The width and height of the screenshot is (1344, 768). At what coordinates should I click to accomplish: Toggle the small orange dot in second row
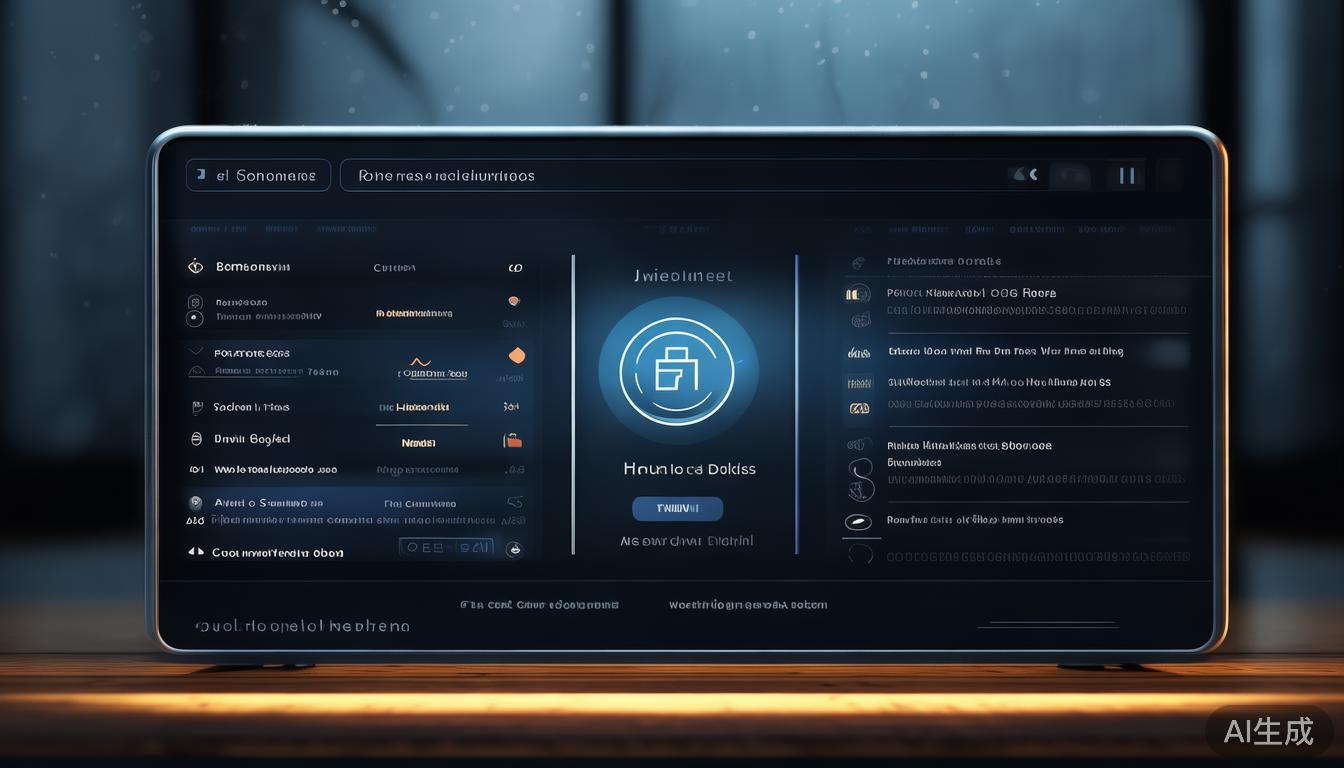coord(513,301)
